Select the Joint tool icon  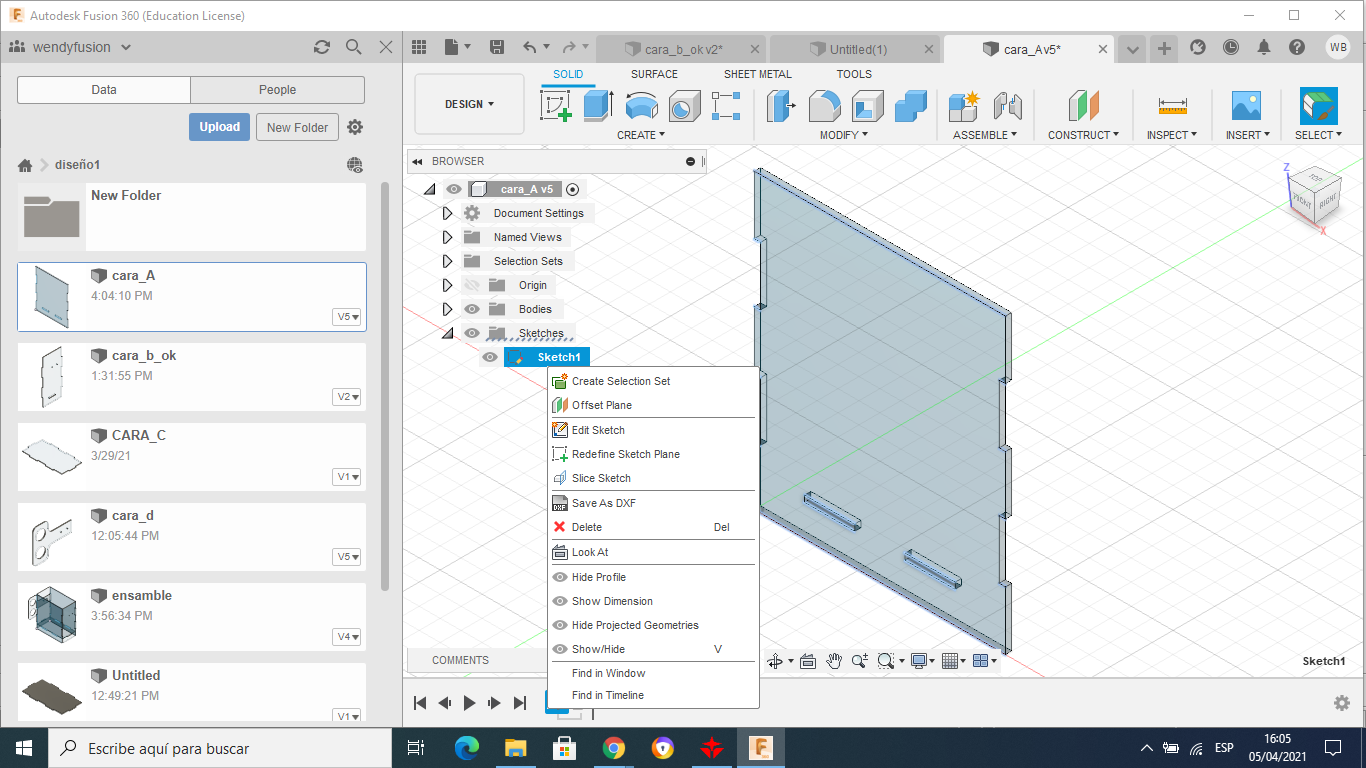1007,105
